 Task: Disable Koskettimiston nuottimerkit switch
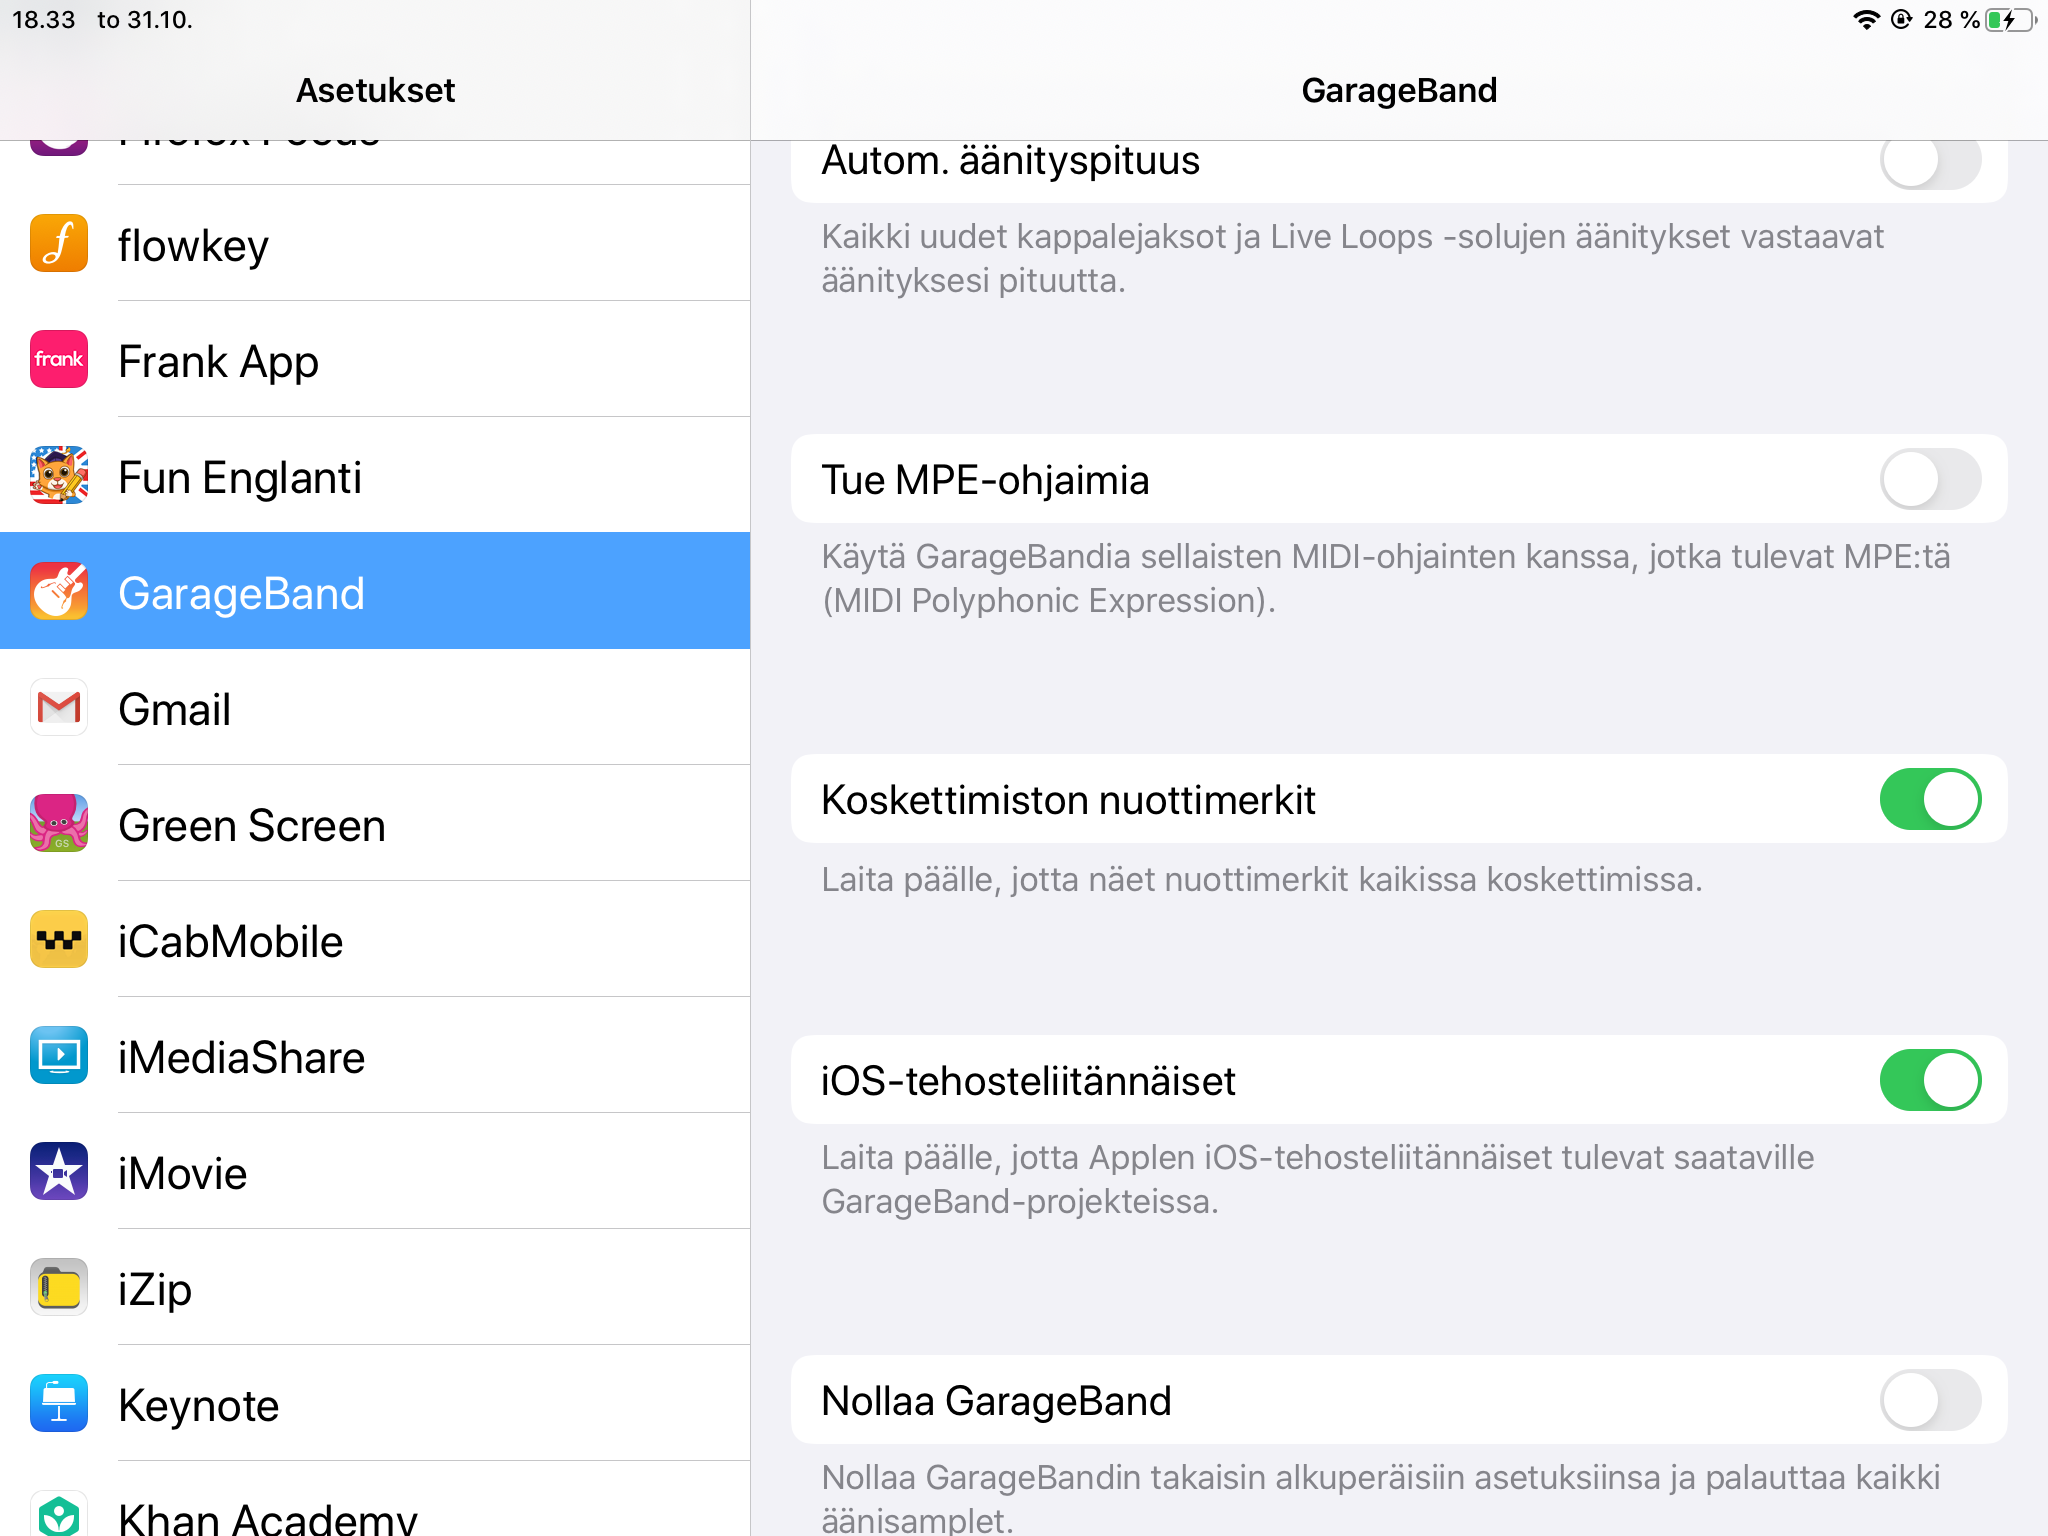pos(1929,799)
